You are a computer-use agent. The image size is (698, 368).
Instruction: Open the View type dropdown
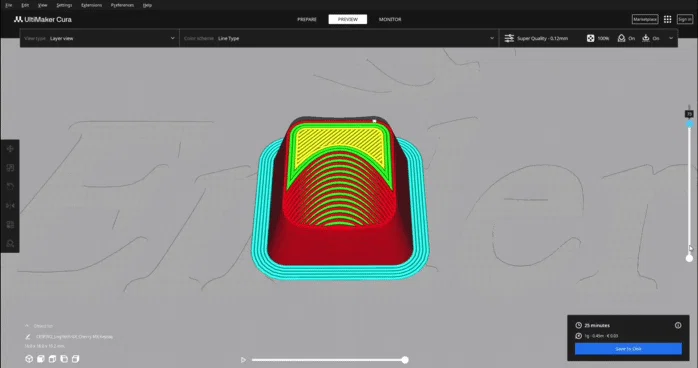[100, 38]
